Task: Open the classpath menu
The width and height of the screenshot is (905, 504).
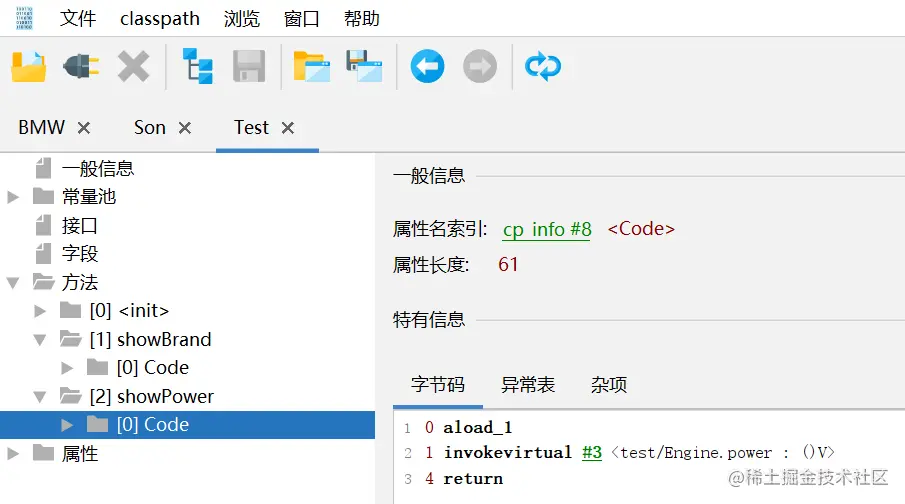Action: (x=160, y=18)
